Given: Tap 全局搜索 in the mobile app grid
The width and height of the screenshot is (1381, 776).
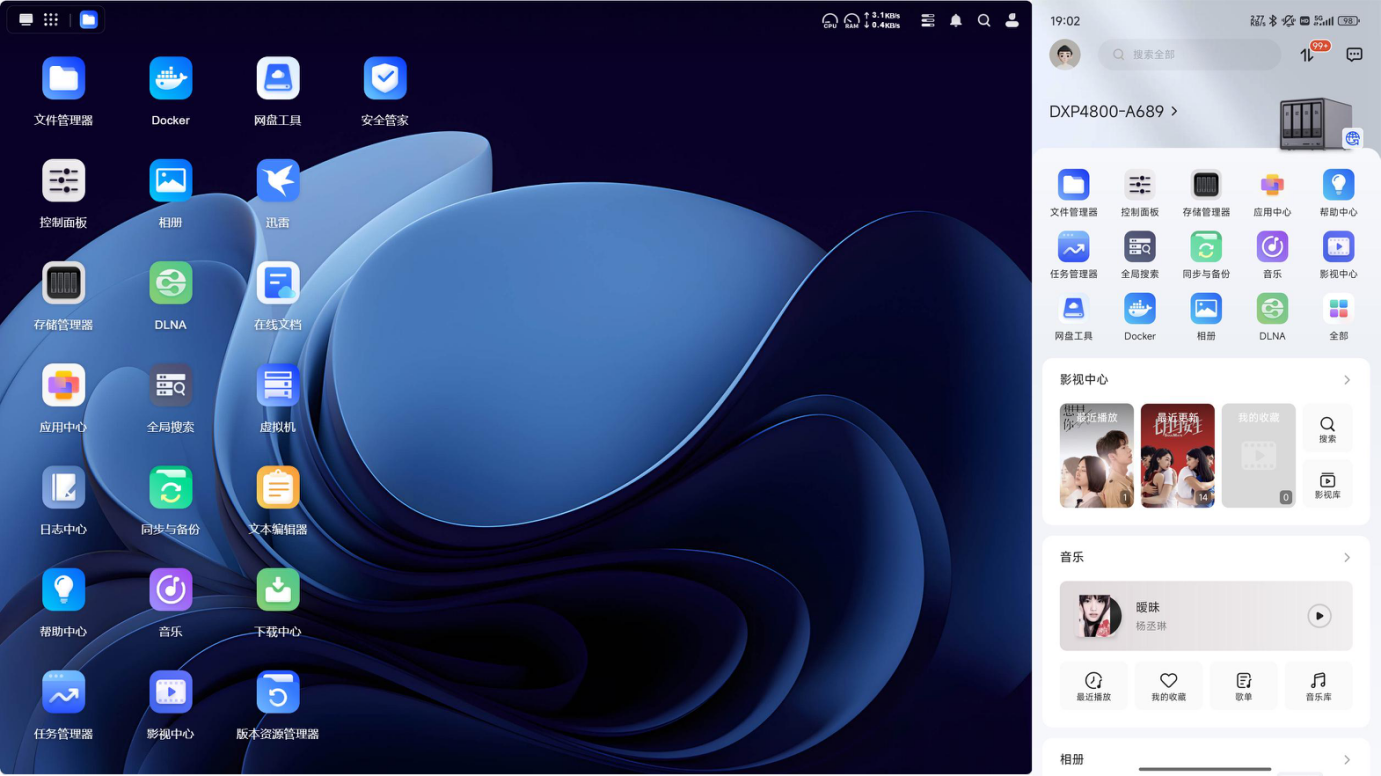Looking at the screenshot, I should (x=1140, y=247).
